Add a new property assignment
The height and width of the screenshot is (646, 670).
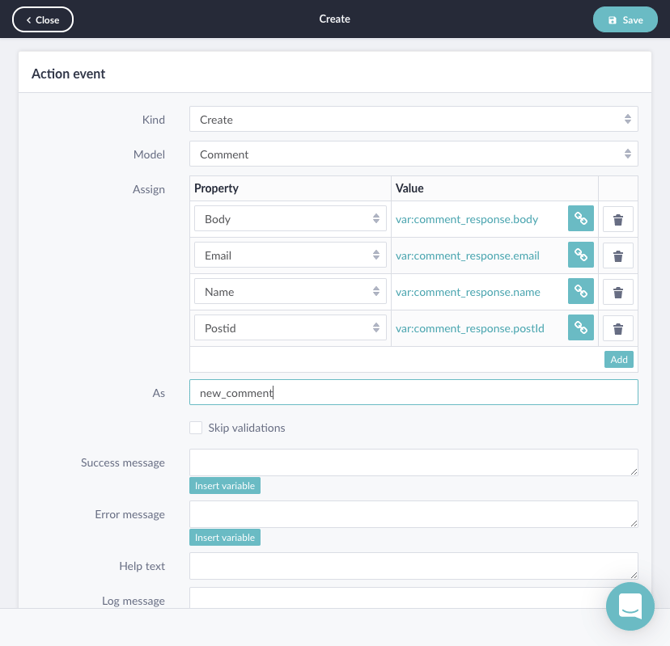point(619,359)
